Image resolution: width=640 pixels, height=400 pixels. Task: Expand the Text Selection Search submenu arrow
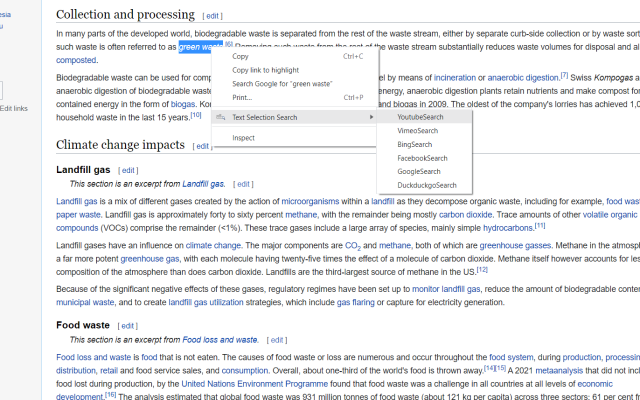[371, 117]
